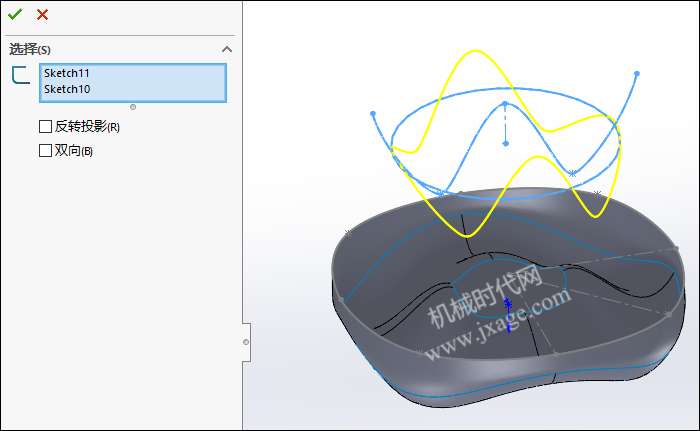Cancel using the red X icon

pyautogui.click(x=42, y=15)
